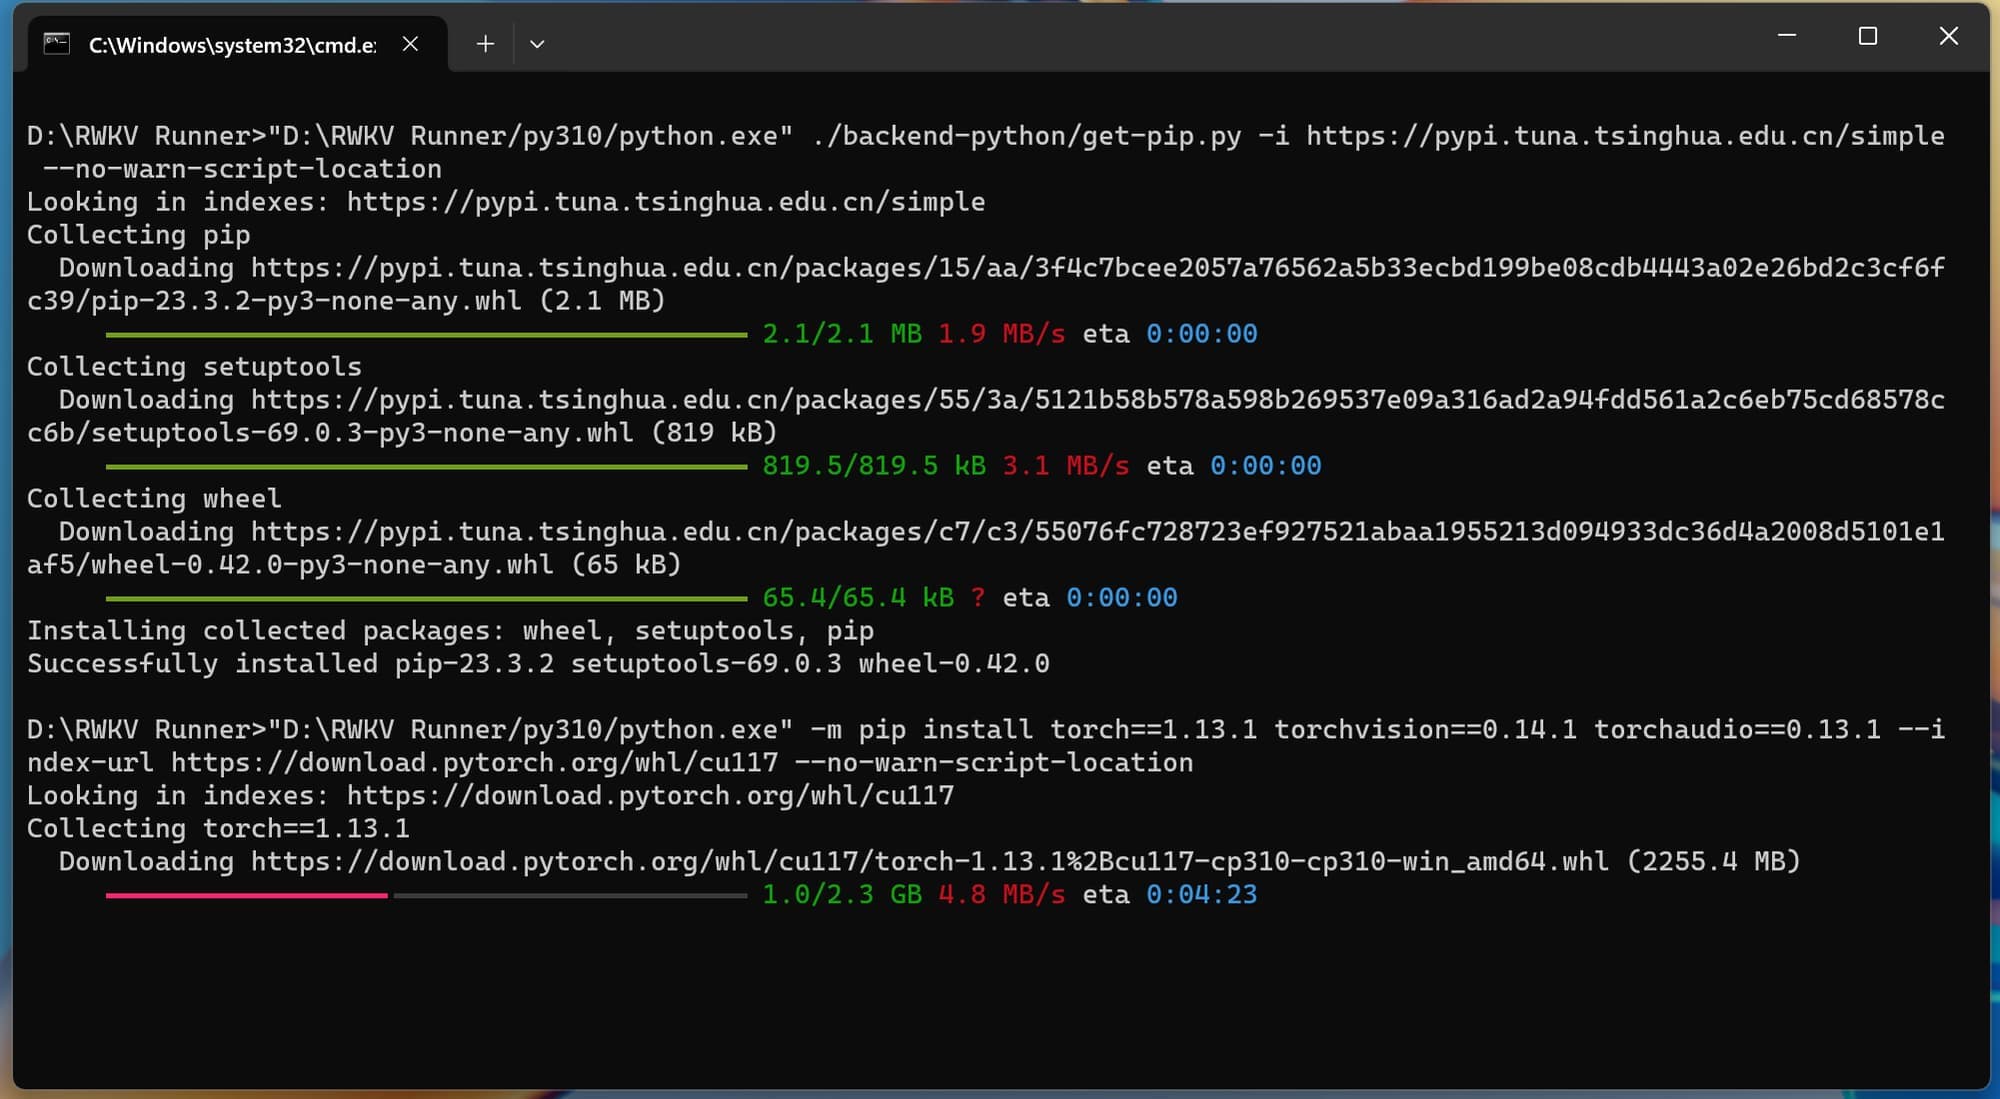Click the setuptools 819.5 kB progress bar
Viewport: 2000px width, 1099px height.
click(426, 466)
